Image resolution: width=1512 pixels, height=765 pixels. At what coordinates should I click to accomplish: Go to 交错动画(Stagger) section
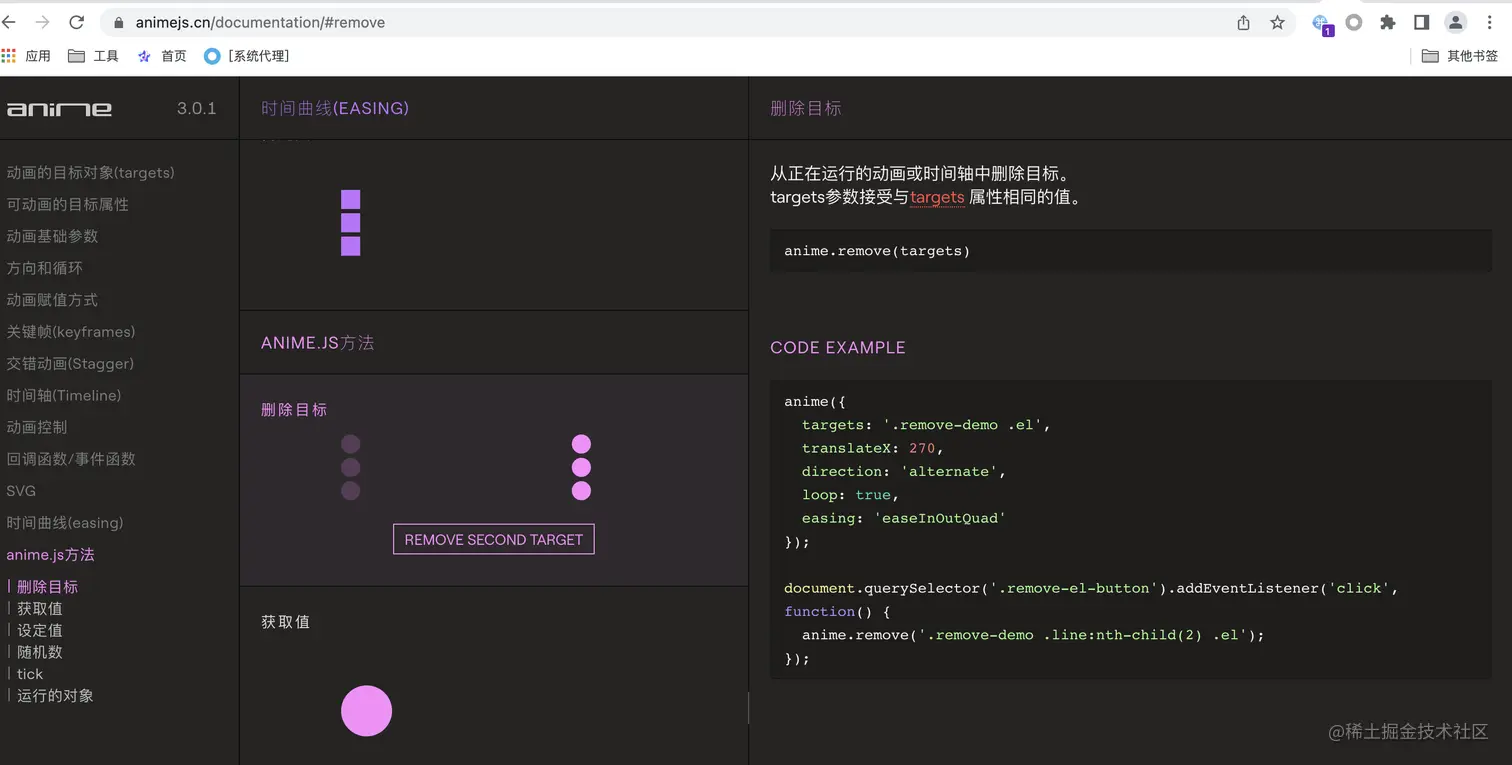70,364
